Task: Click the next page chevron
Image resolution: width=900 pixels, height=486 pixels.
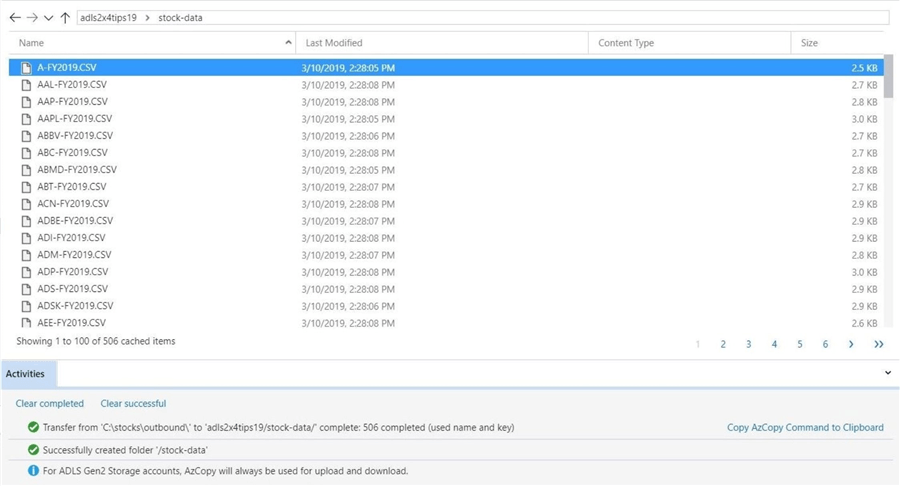Action: 851,344
